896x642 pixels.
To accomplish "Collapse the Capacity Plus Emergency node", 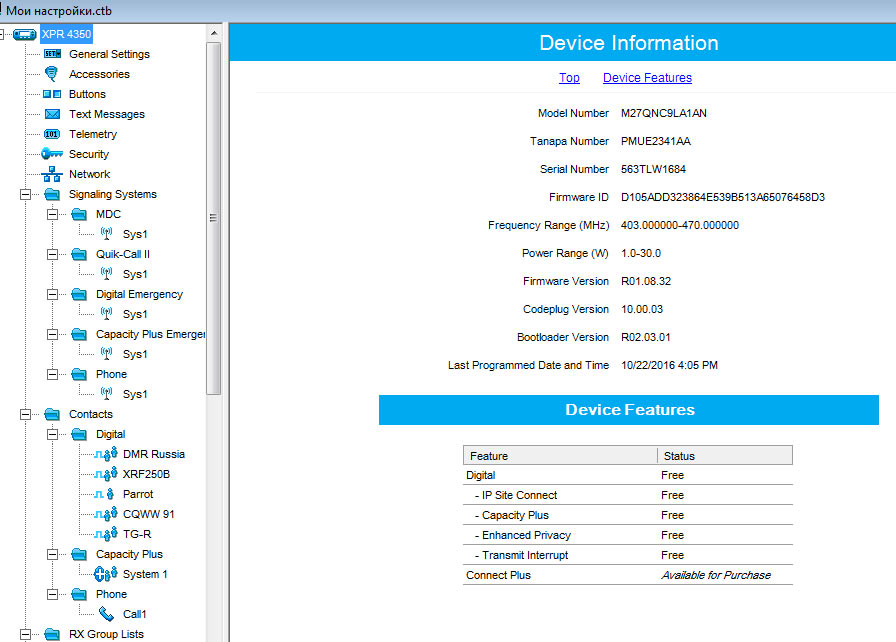I will pyautogui.click(x=52, y=334).
